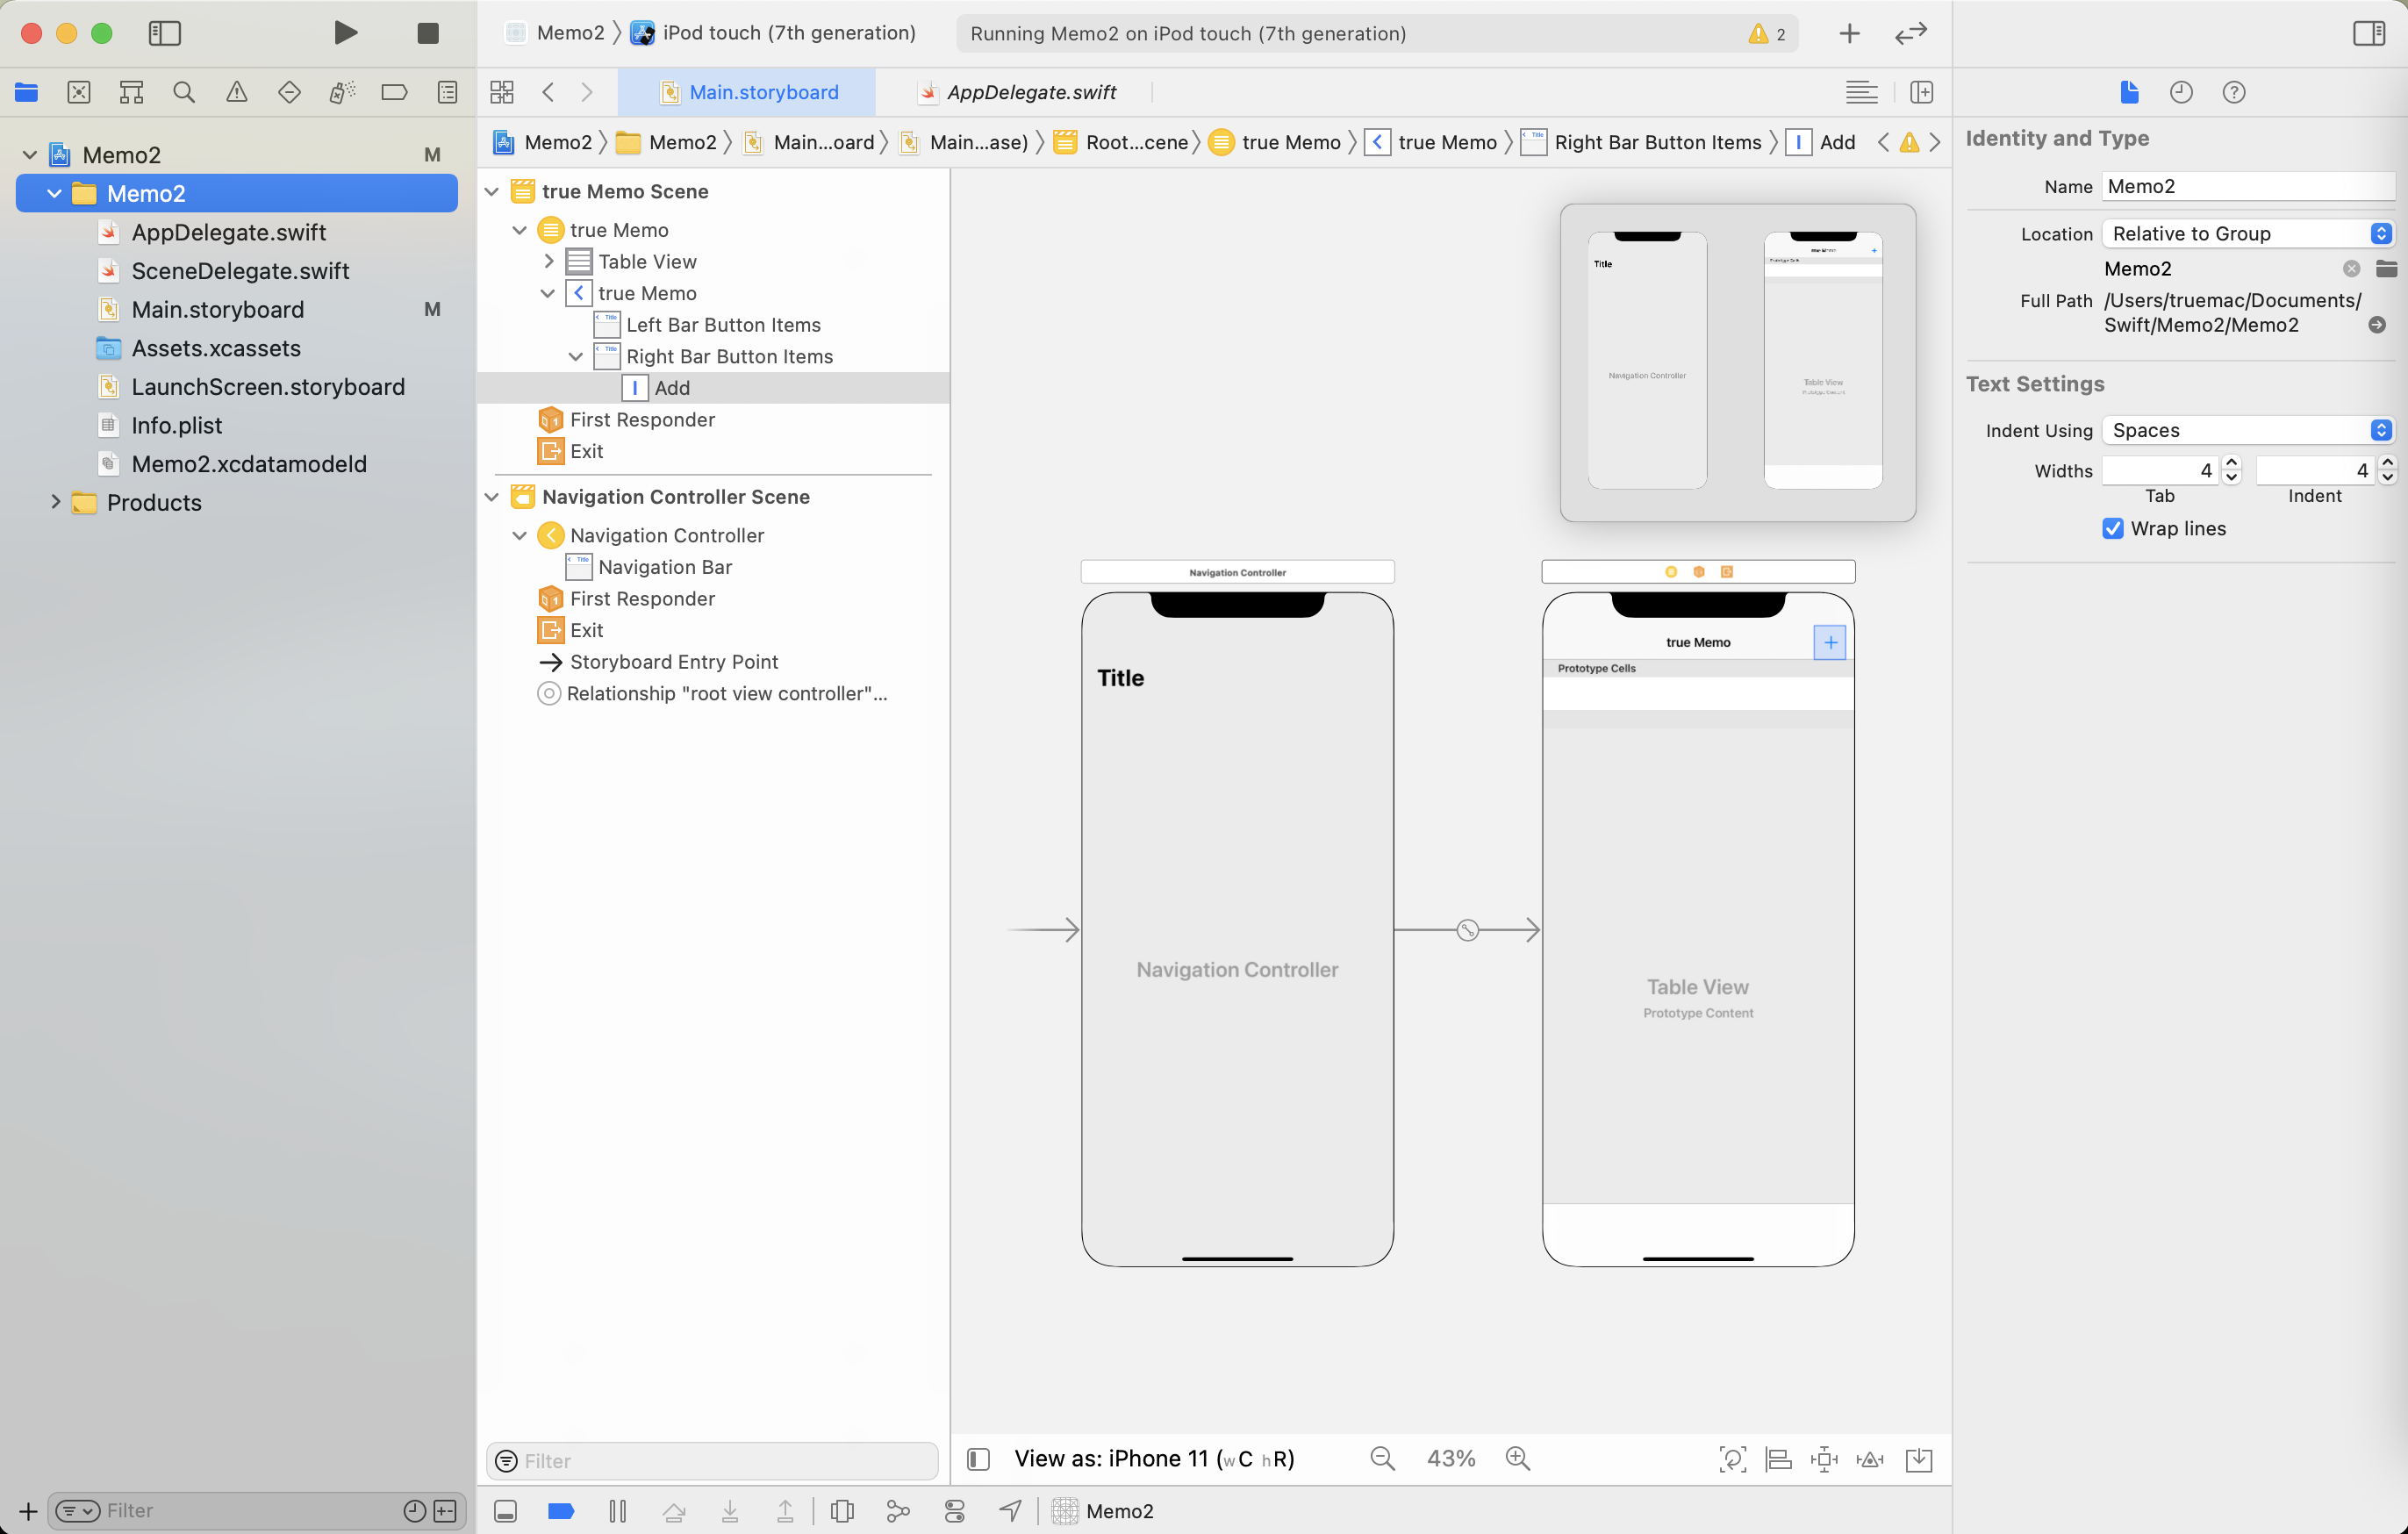Expand the Products folder
Viewport: 2408px width, 1534px height.
click(56, 502)
